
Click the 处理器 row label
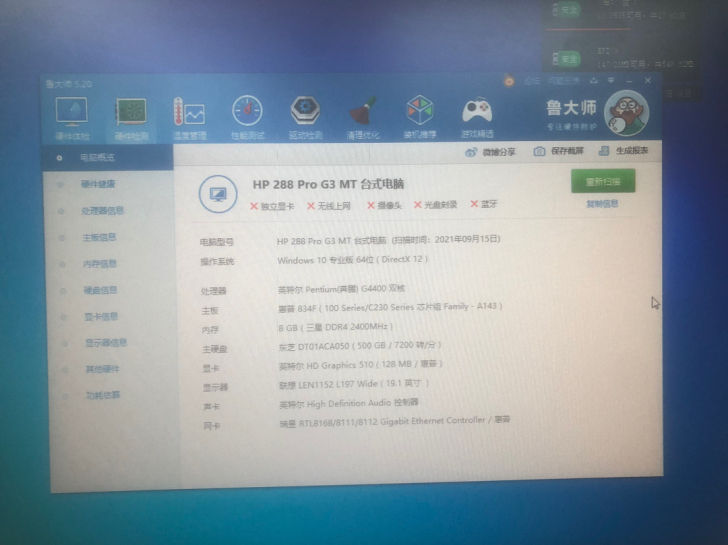point(214,291)
